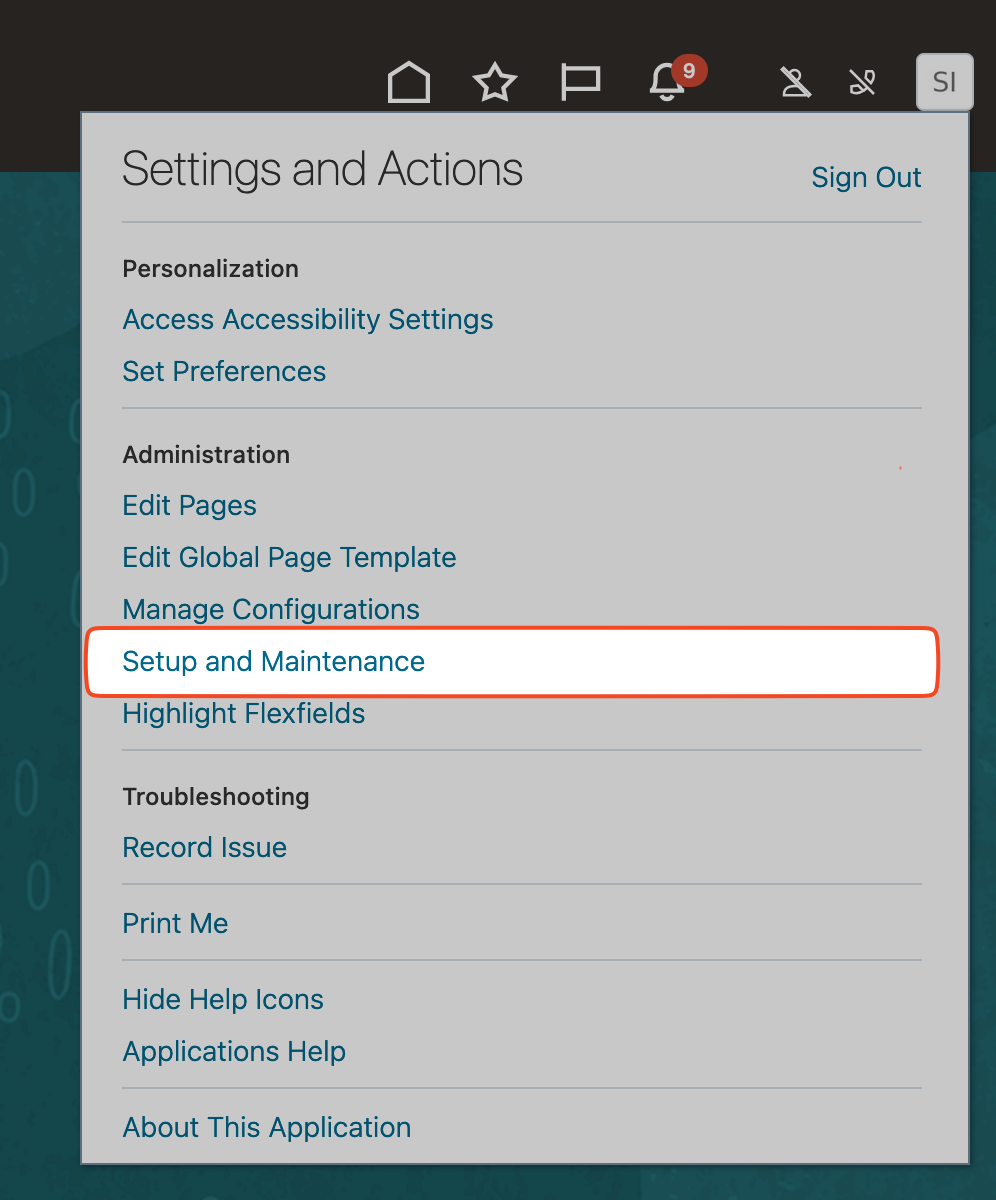Choose Highlight Flexfields option

(243, 714)
